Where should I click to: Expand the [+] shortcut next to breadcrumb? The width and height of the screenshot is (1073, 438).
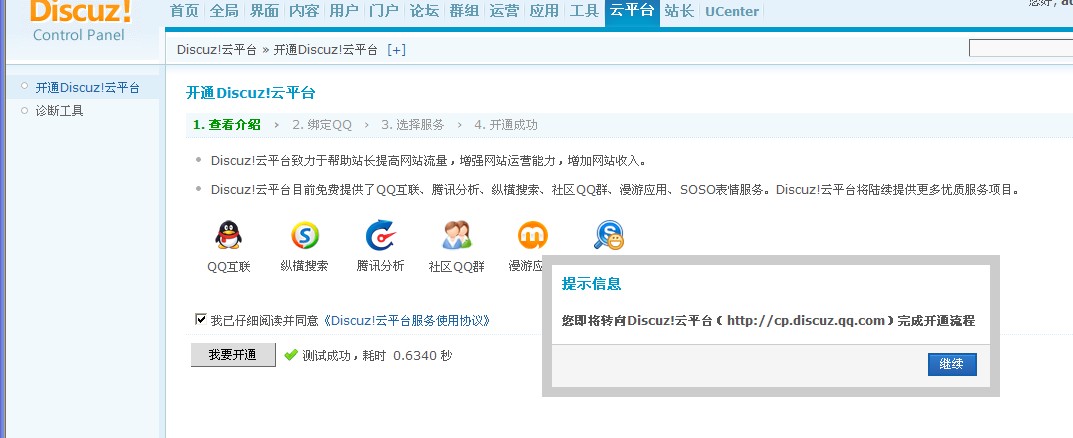click(396, 50)
